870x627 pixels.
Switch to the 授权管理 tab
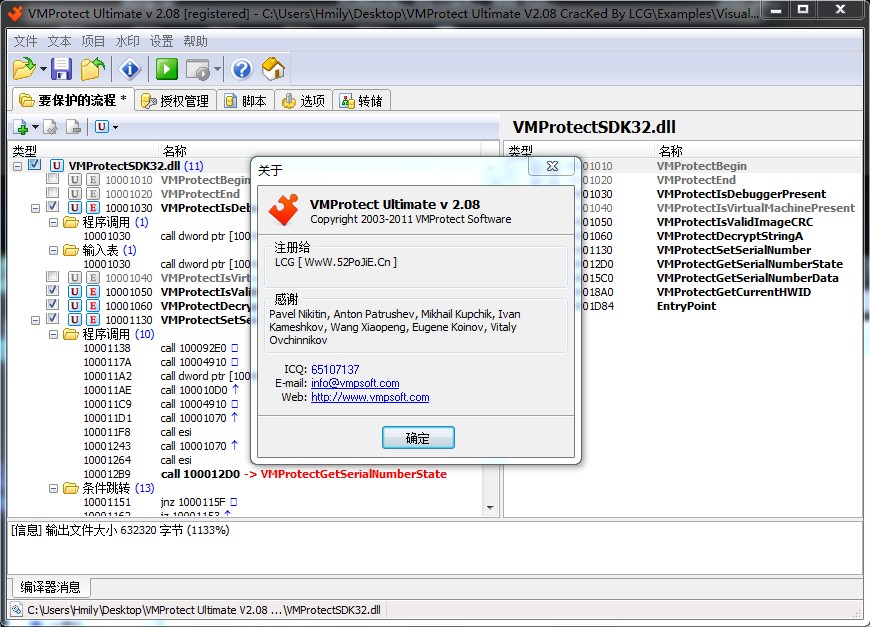click(x=175, y=100)
